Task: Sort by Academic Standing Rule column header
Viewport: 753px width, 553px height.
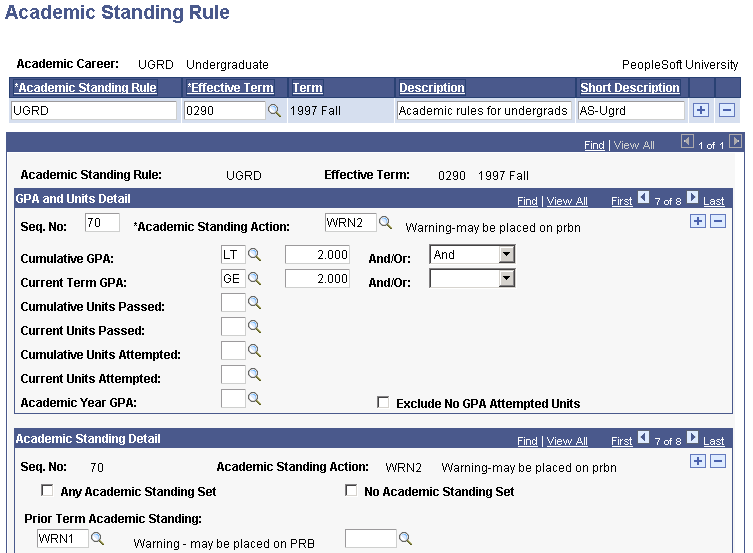Action: click(85, 88)
